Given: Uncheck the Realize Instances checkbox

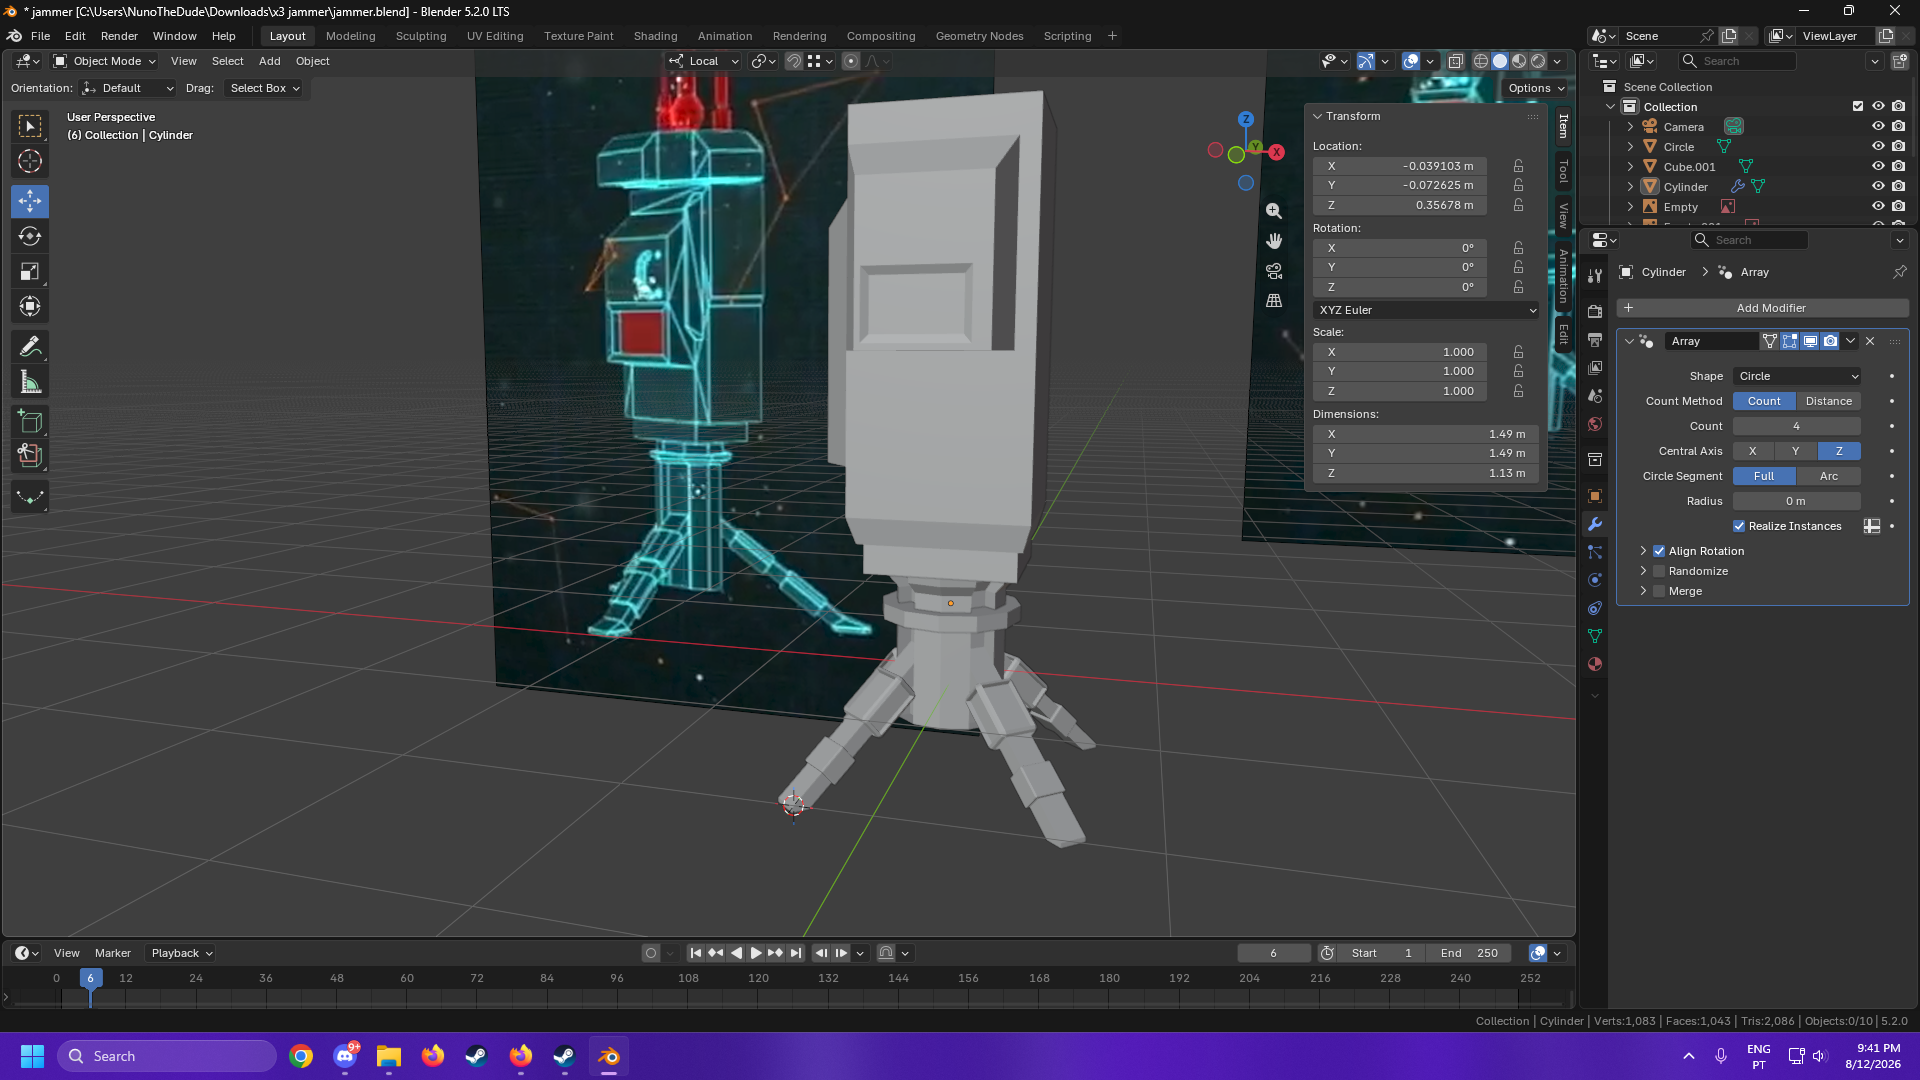Looking at the screenshot, I should [x=1739, y=526].
